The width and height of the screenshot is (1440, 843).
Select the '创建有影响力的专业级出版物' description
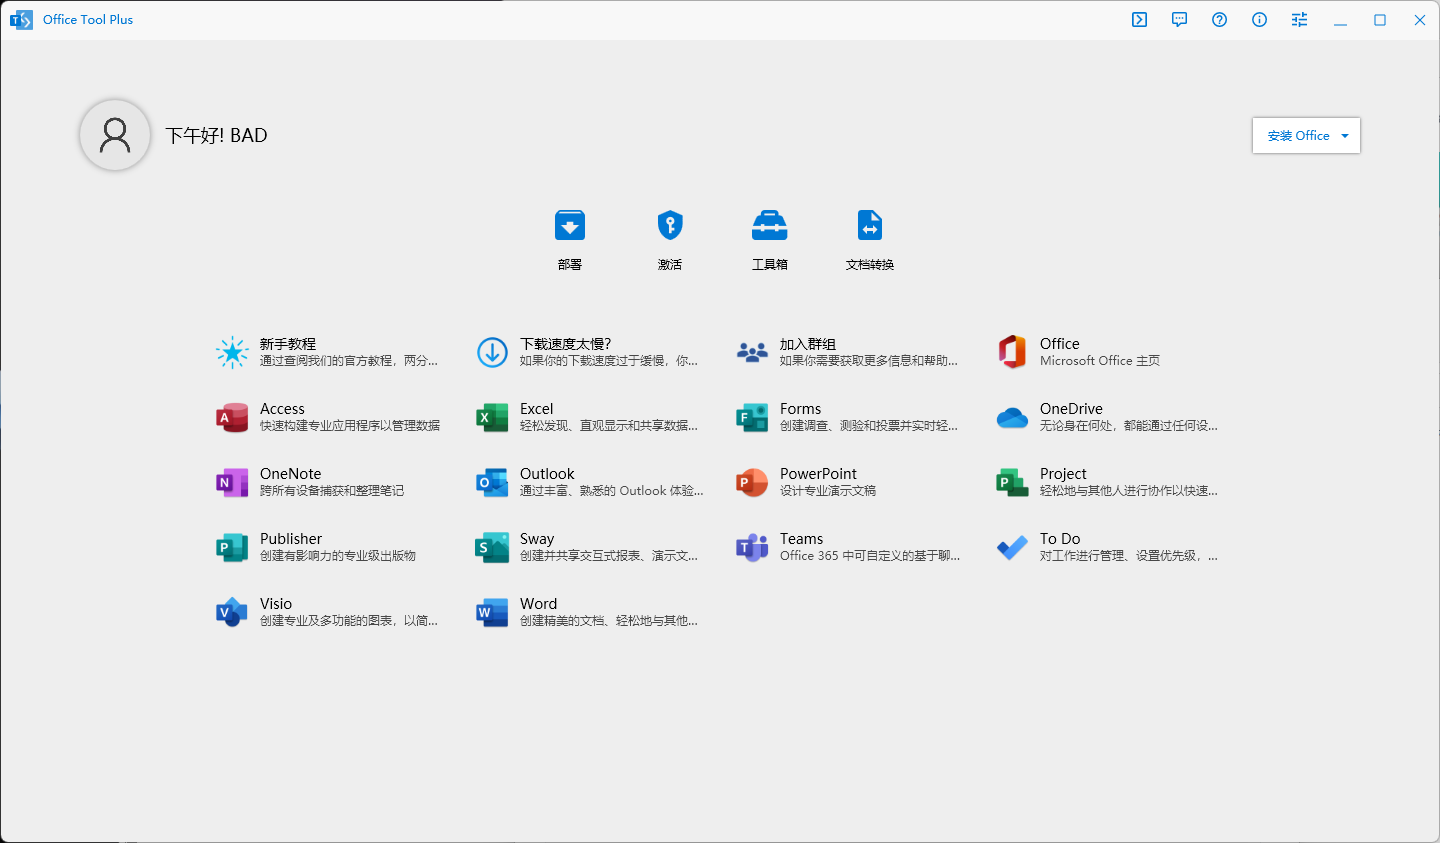click(x=338, y=556)
